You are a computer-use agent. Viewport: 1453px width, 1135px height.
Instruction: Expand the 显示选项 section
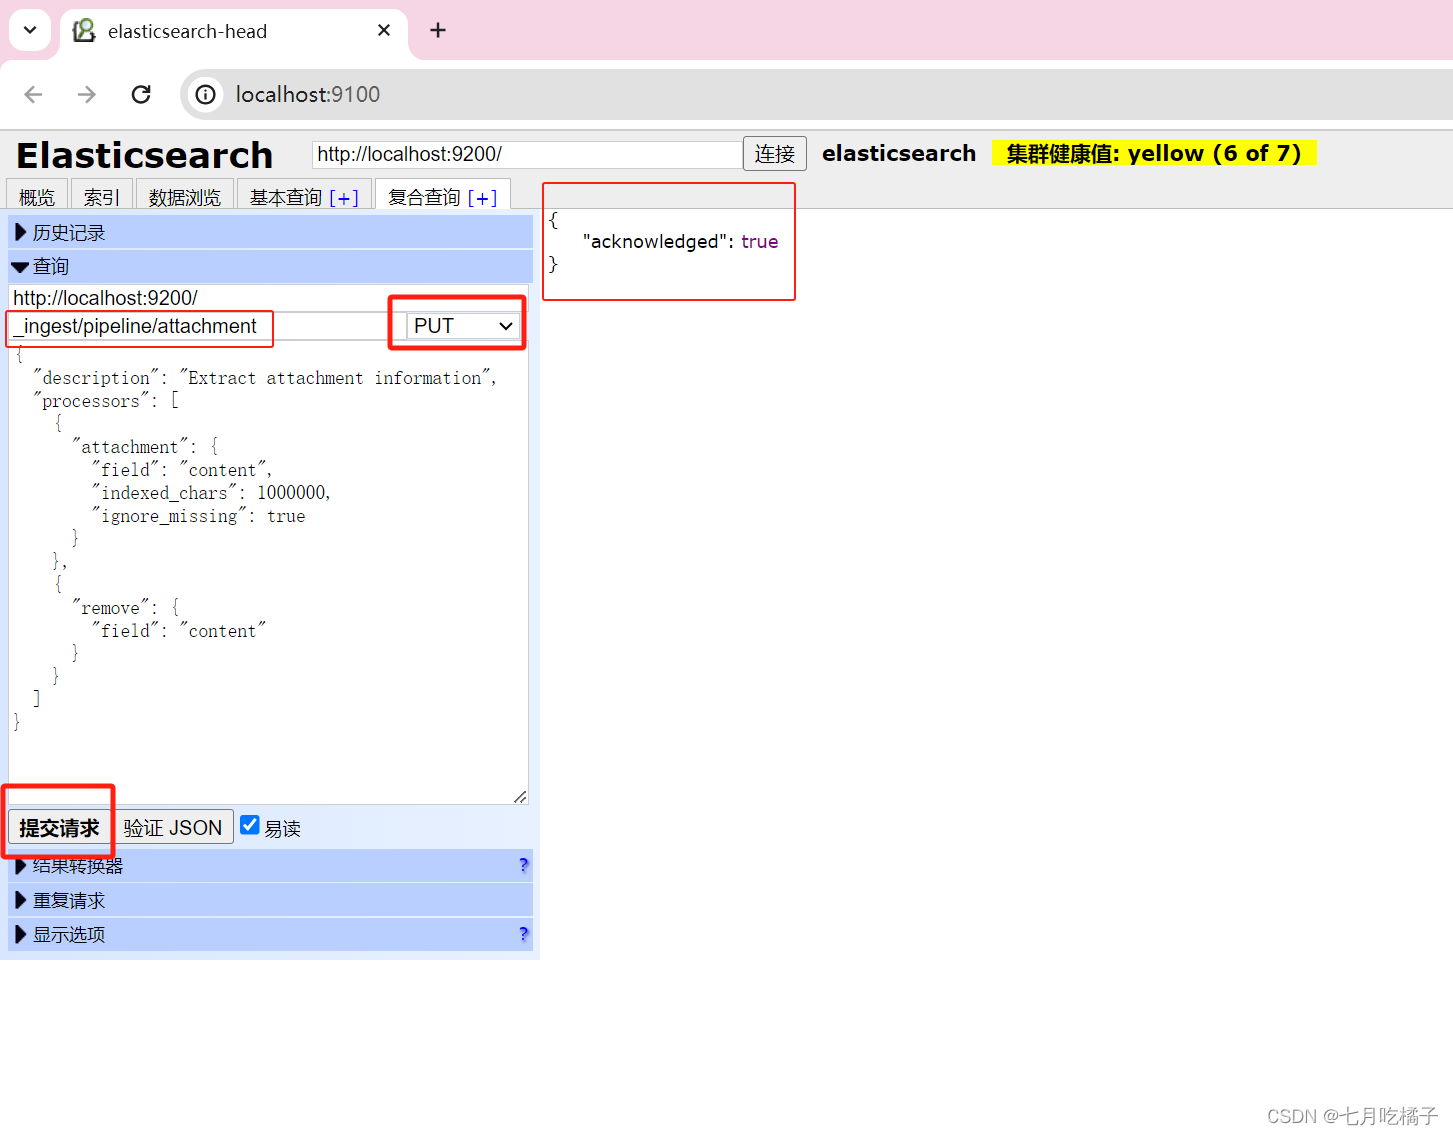[270, 934]
